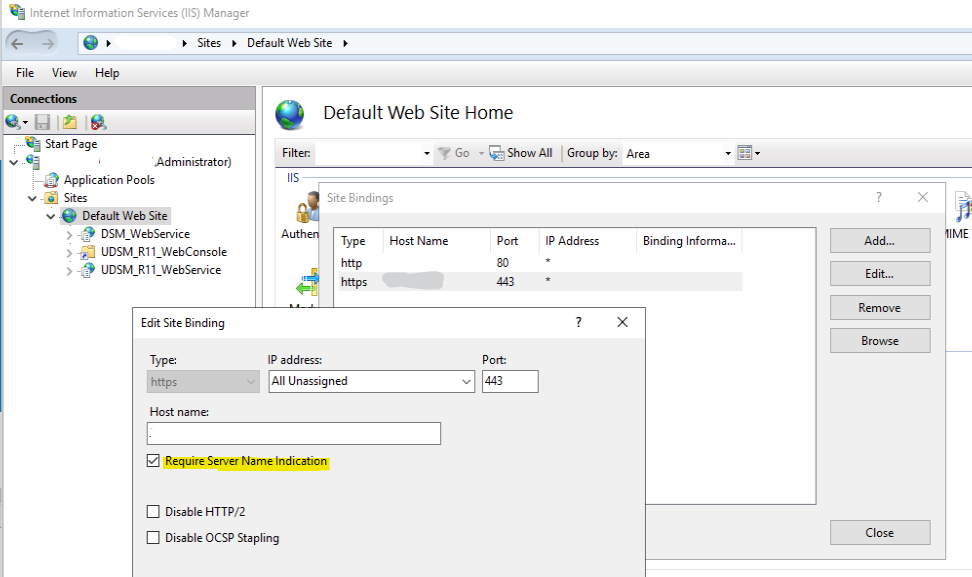972x577 pixels.
Task: Expand the UDSM_R11_WebService node
Action: pyautogui.click(x=69, y=271)
